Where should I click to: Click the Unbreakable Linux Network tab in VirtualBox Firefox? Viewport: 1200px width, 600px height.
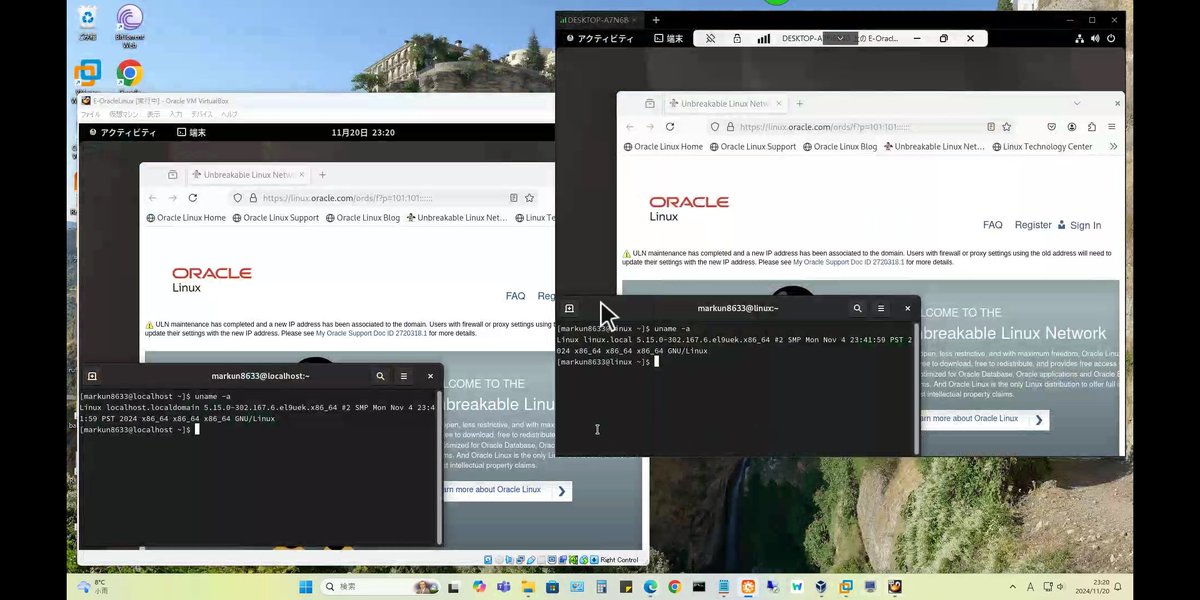point(247,174)
